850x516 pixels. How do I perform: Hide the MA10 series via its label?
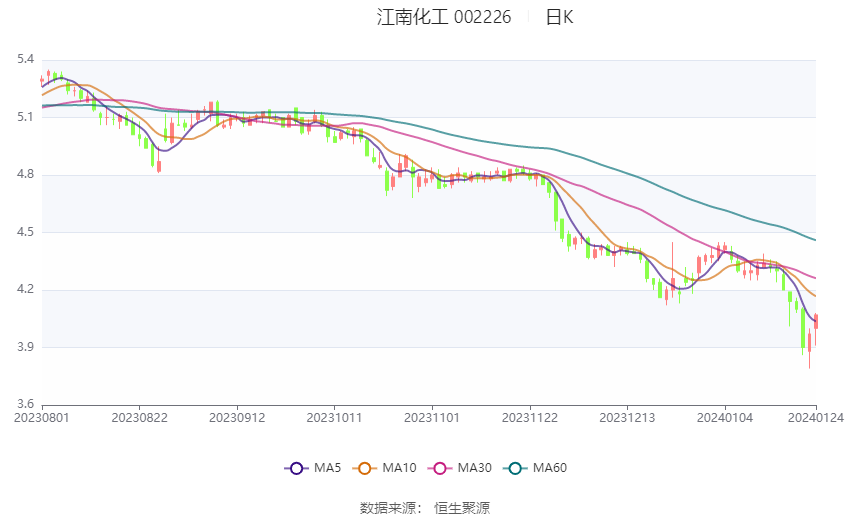(400, 468)
